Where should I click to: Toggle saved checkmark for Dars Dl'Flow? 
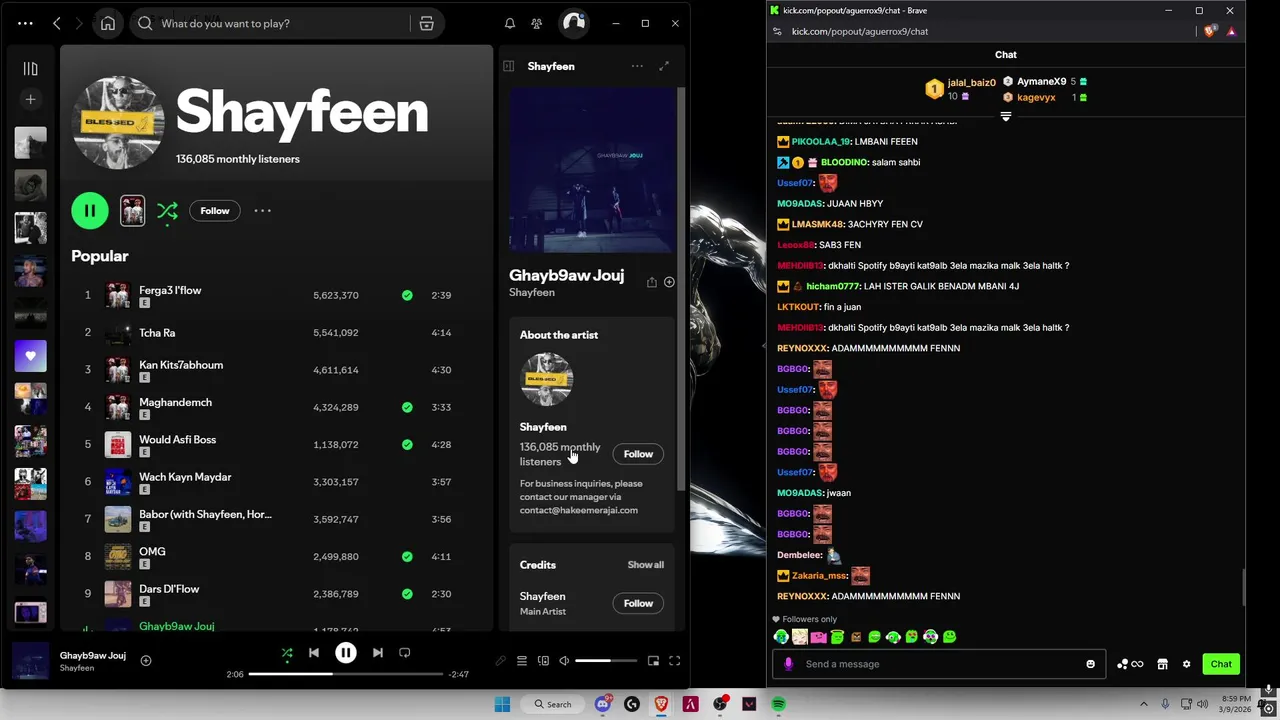pos(407,594)
